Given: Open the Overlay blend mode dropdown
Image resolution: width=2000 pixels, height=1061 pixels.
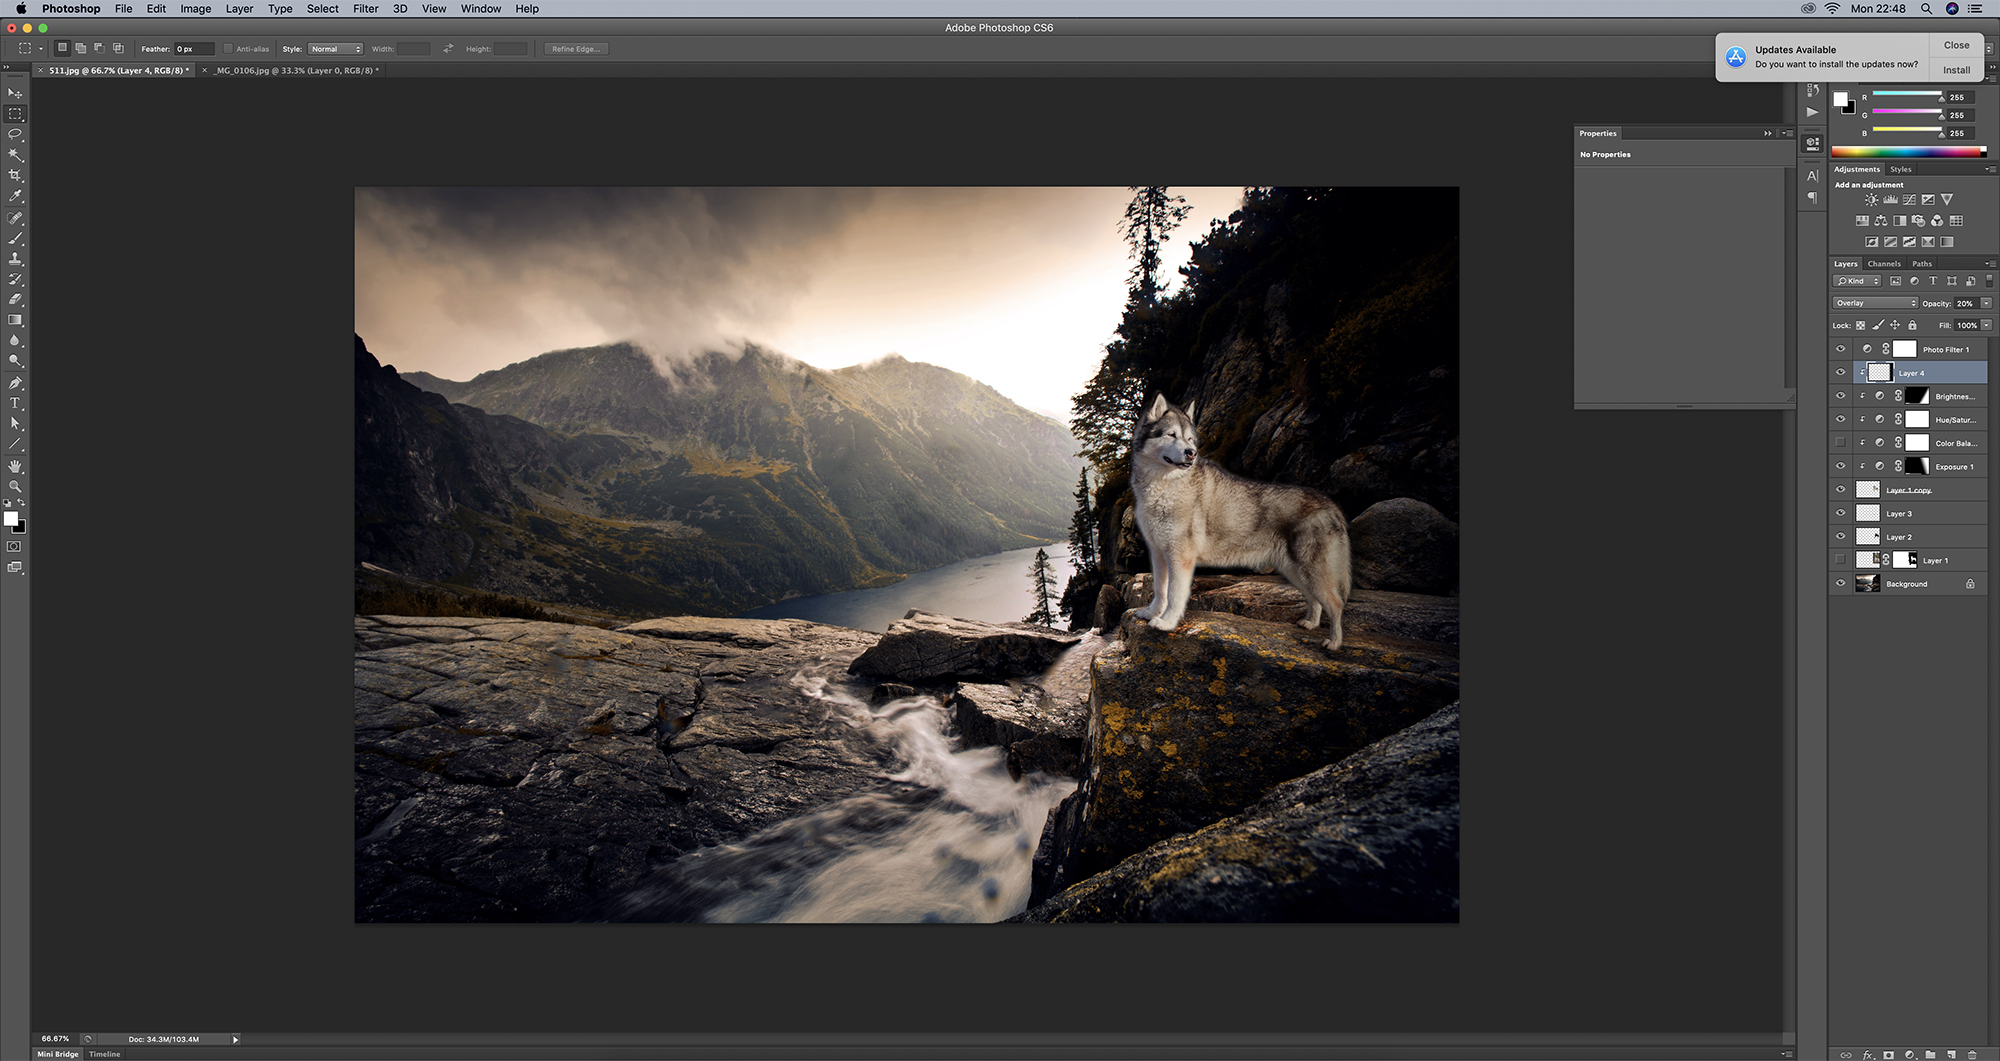Looking at the screenshot, I should click(x=1875, y=303).
